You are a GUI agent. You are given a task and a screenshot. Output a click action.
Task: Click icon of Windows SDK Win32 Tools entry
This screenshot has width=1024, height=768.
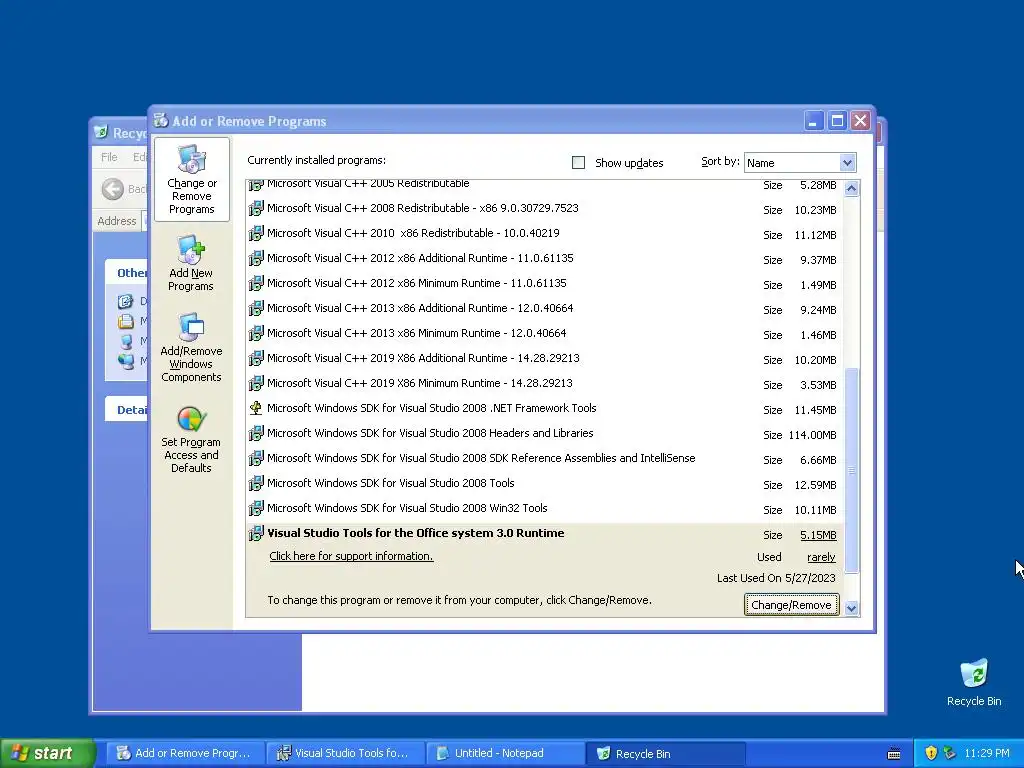point(256,508)
